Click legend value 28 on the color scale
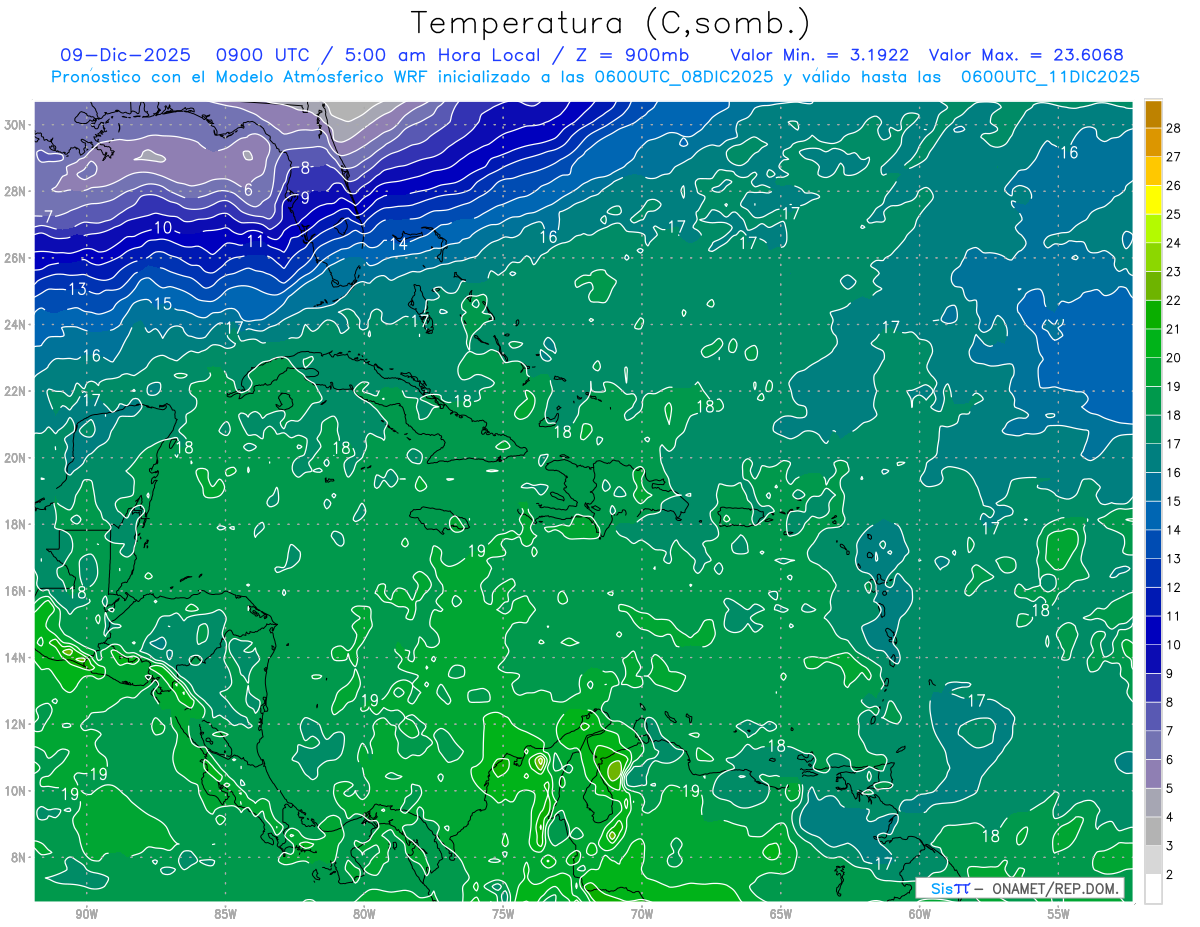Screen dimensions: 1200x927 (x=1173, y=127)
